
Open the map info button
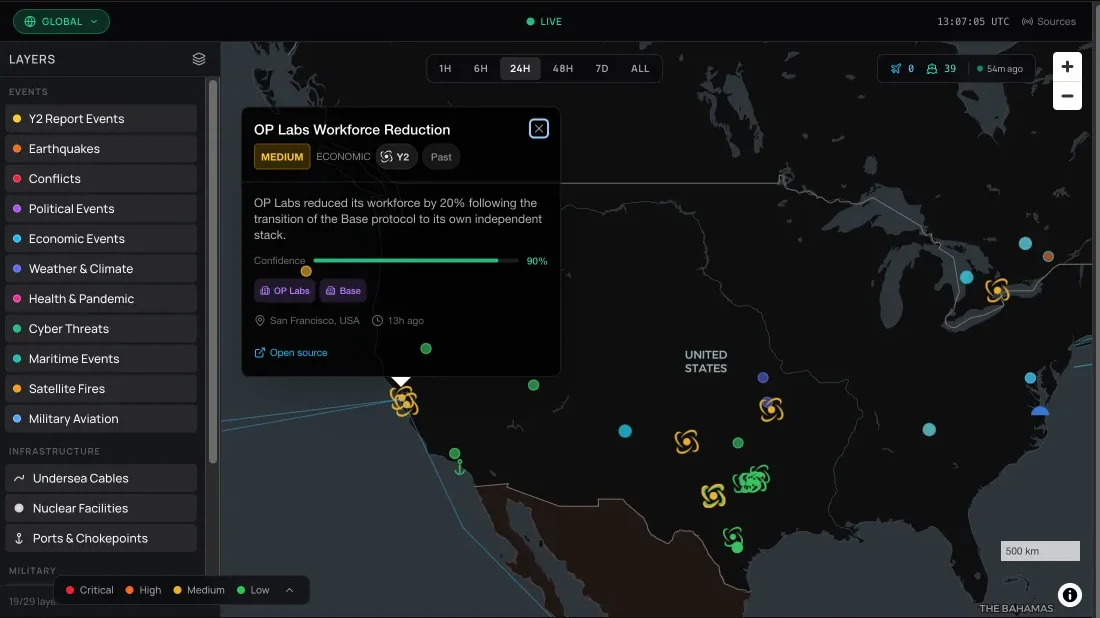pos(1070,595)
